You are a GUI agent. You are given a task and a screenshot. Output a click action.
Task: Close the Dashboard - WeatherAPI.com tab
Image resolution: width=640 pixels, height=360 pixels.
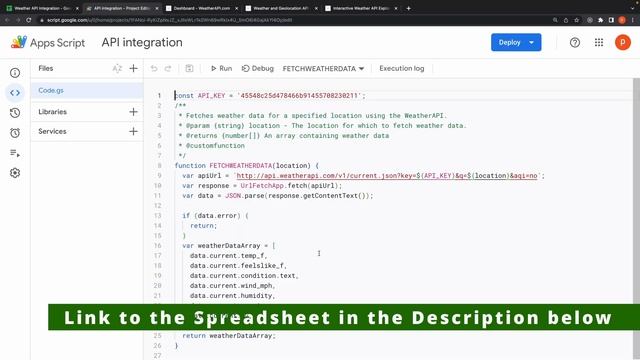coord(236,8)
